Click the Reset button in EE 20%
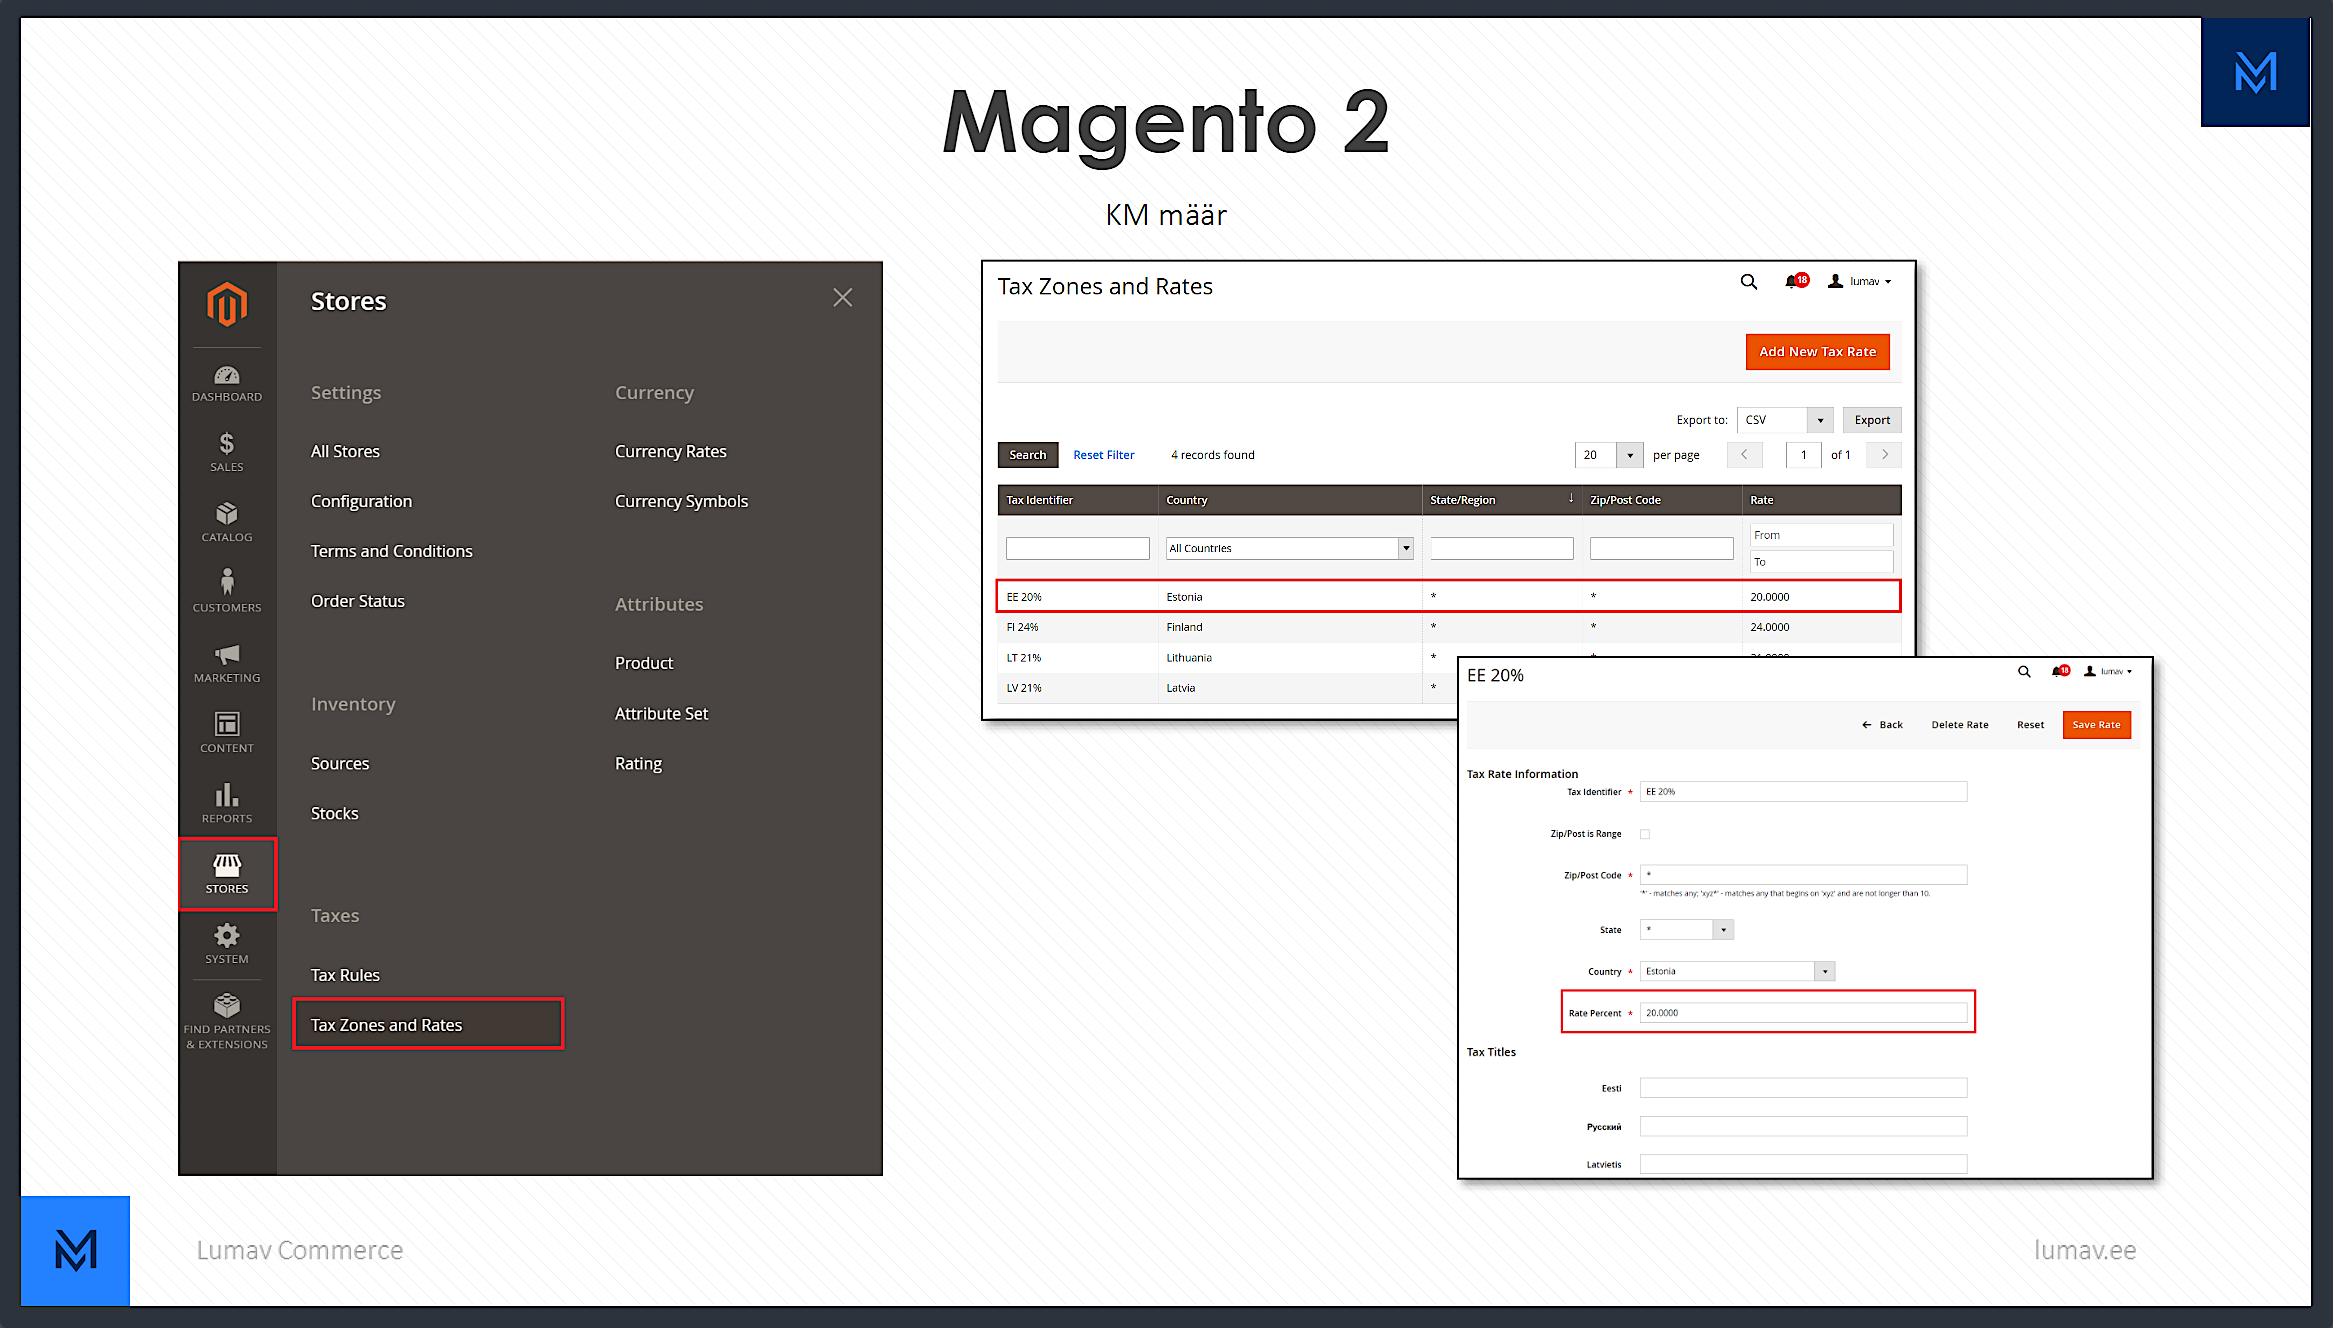This screenshot has width=2333, height=1328. (2030, 725)
